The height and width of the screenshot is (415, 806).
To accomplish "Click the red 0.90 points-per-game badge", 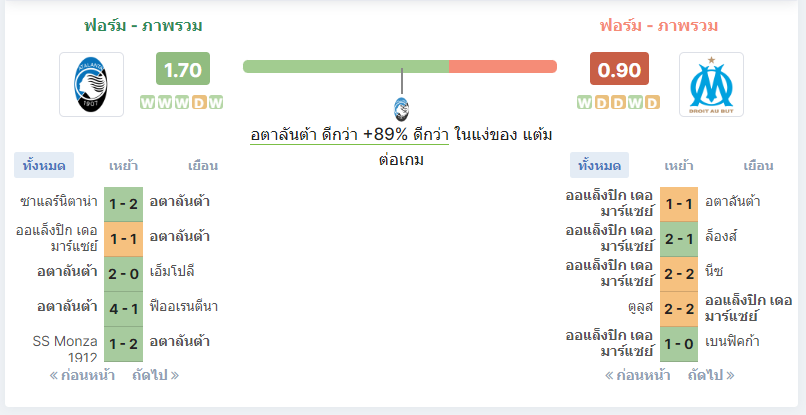I will (x=619, y=69).
